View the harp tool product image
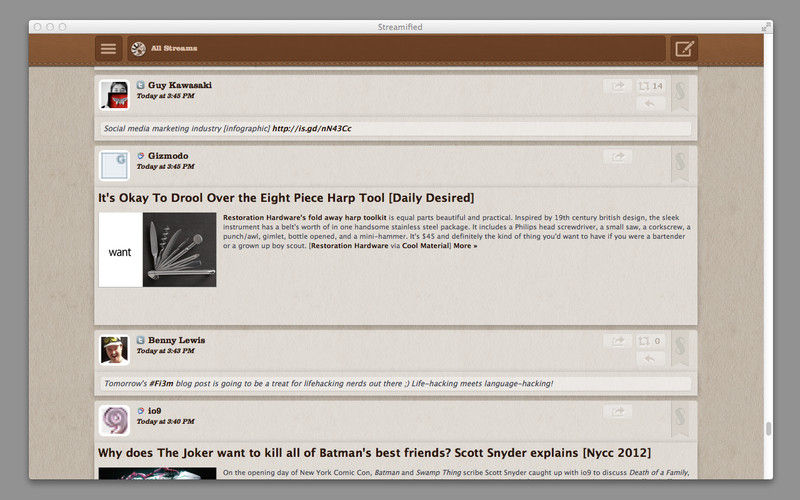 (158, 249)
